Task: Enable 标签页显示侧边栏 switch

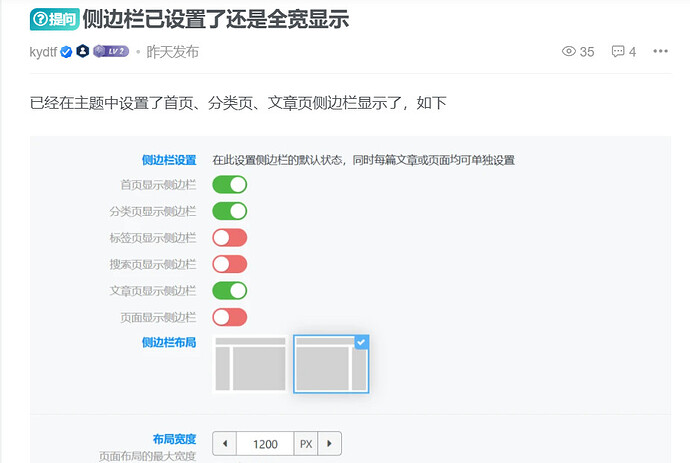Action: pos(229,238)
